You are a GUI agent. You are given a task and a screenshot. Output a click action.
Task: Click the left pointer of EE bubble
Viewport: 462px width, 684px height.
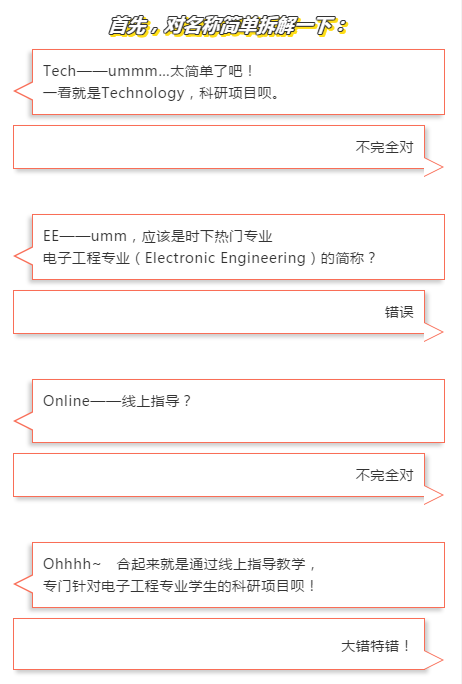[24, 256]
